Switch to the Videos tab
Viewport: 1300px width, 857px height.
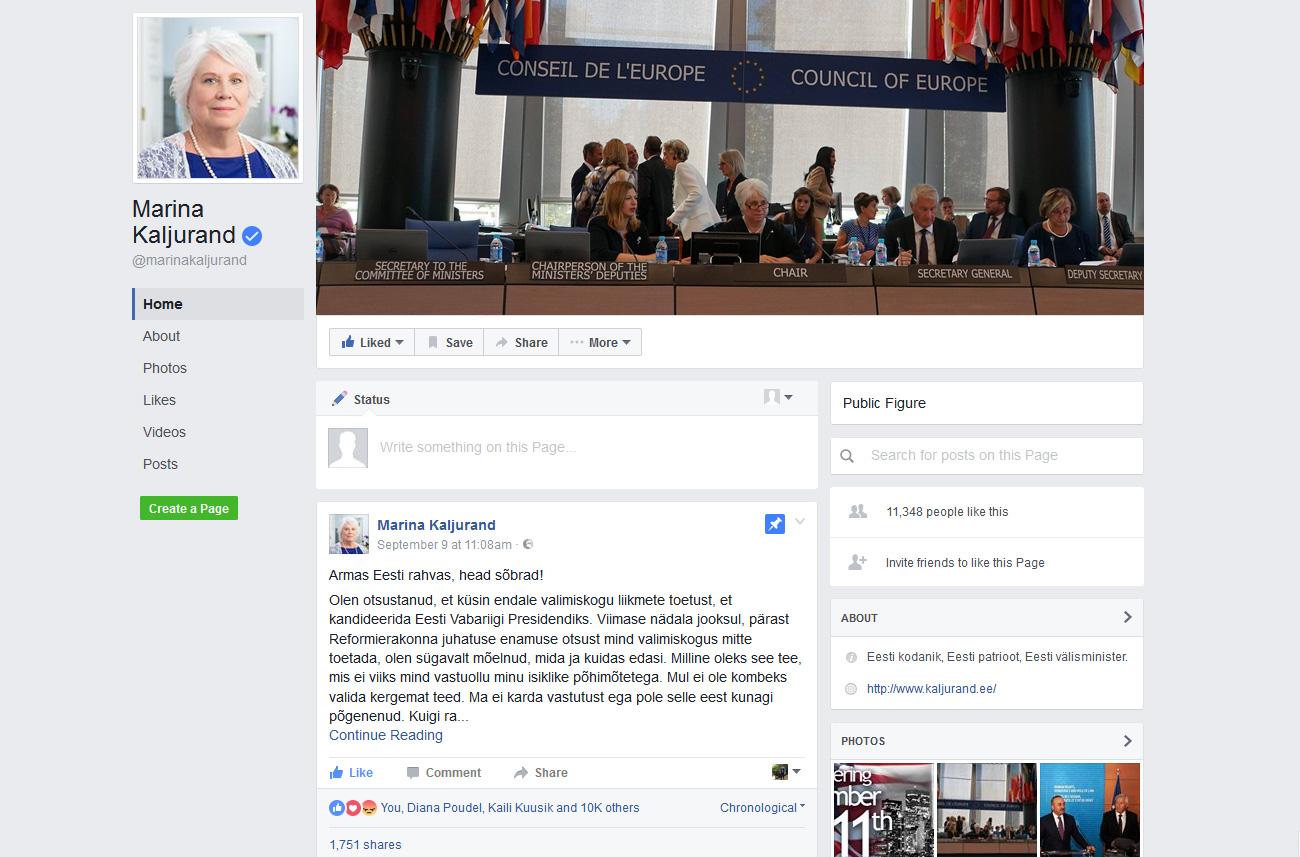[x=164, y=432]
